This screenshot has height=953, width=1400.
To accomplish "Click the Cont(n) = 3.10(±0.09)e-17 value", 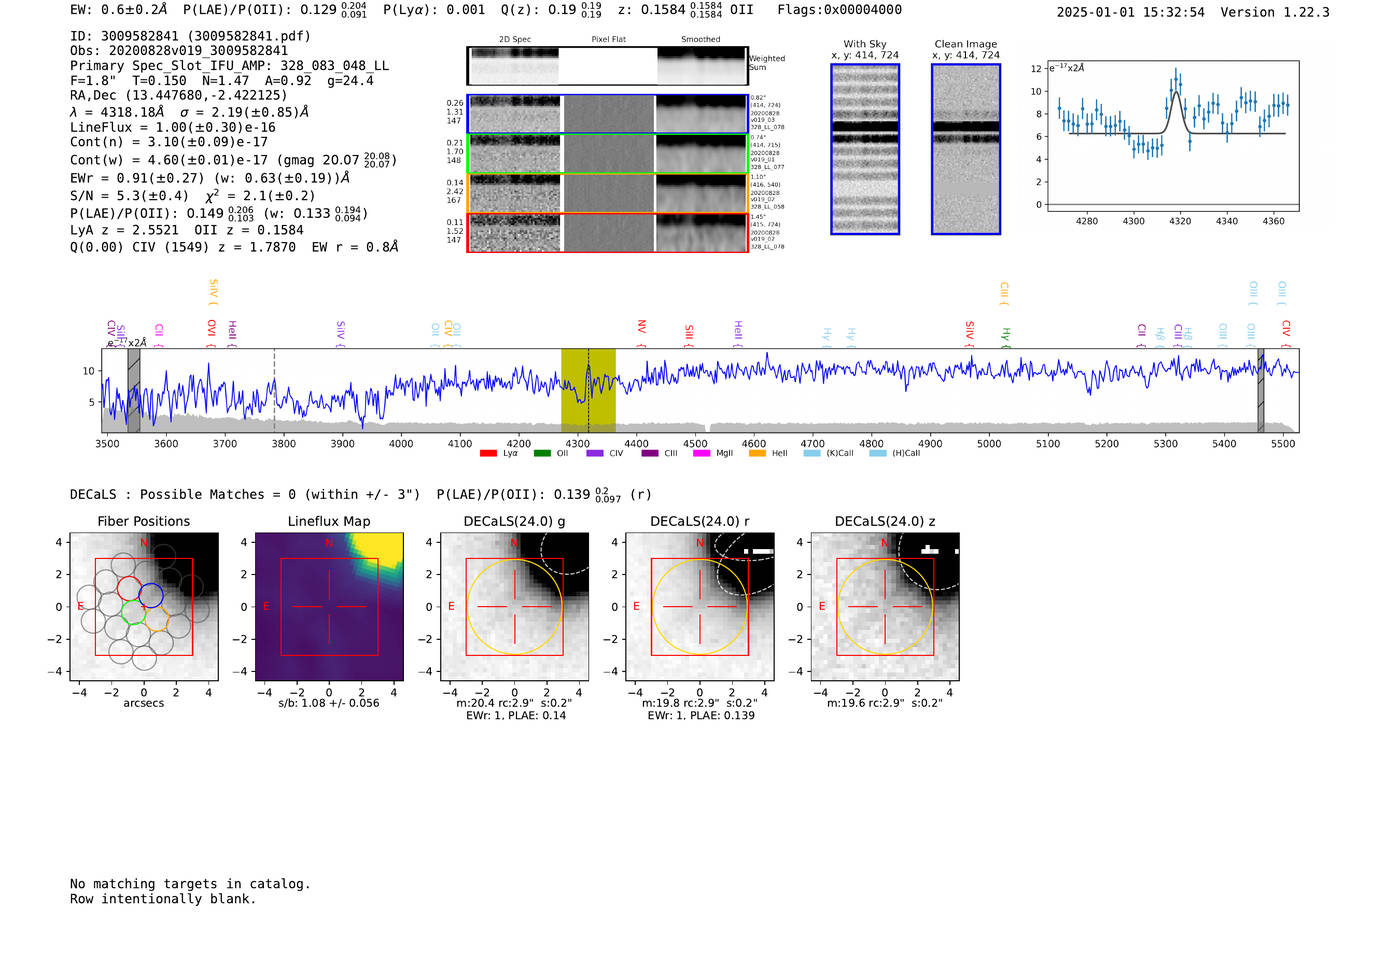I will click(169, 142).
